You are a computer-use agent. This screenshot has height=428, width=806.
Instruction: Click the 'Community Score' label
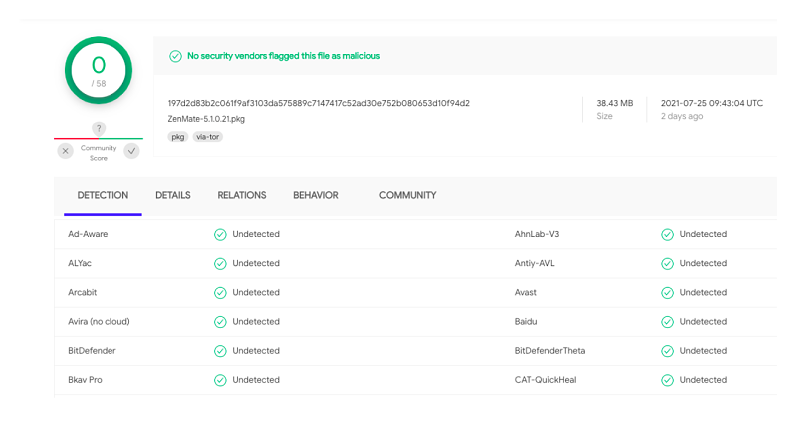pos(99,153)
